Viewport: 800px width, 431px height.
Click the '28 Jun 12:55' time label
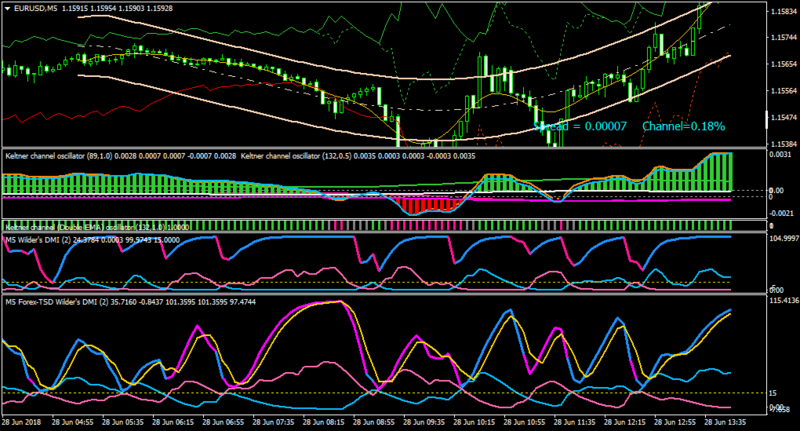(x=676, y=422)
